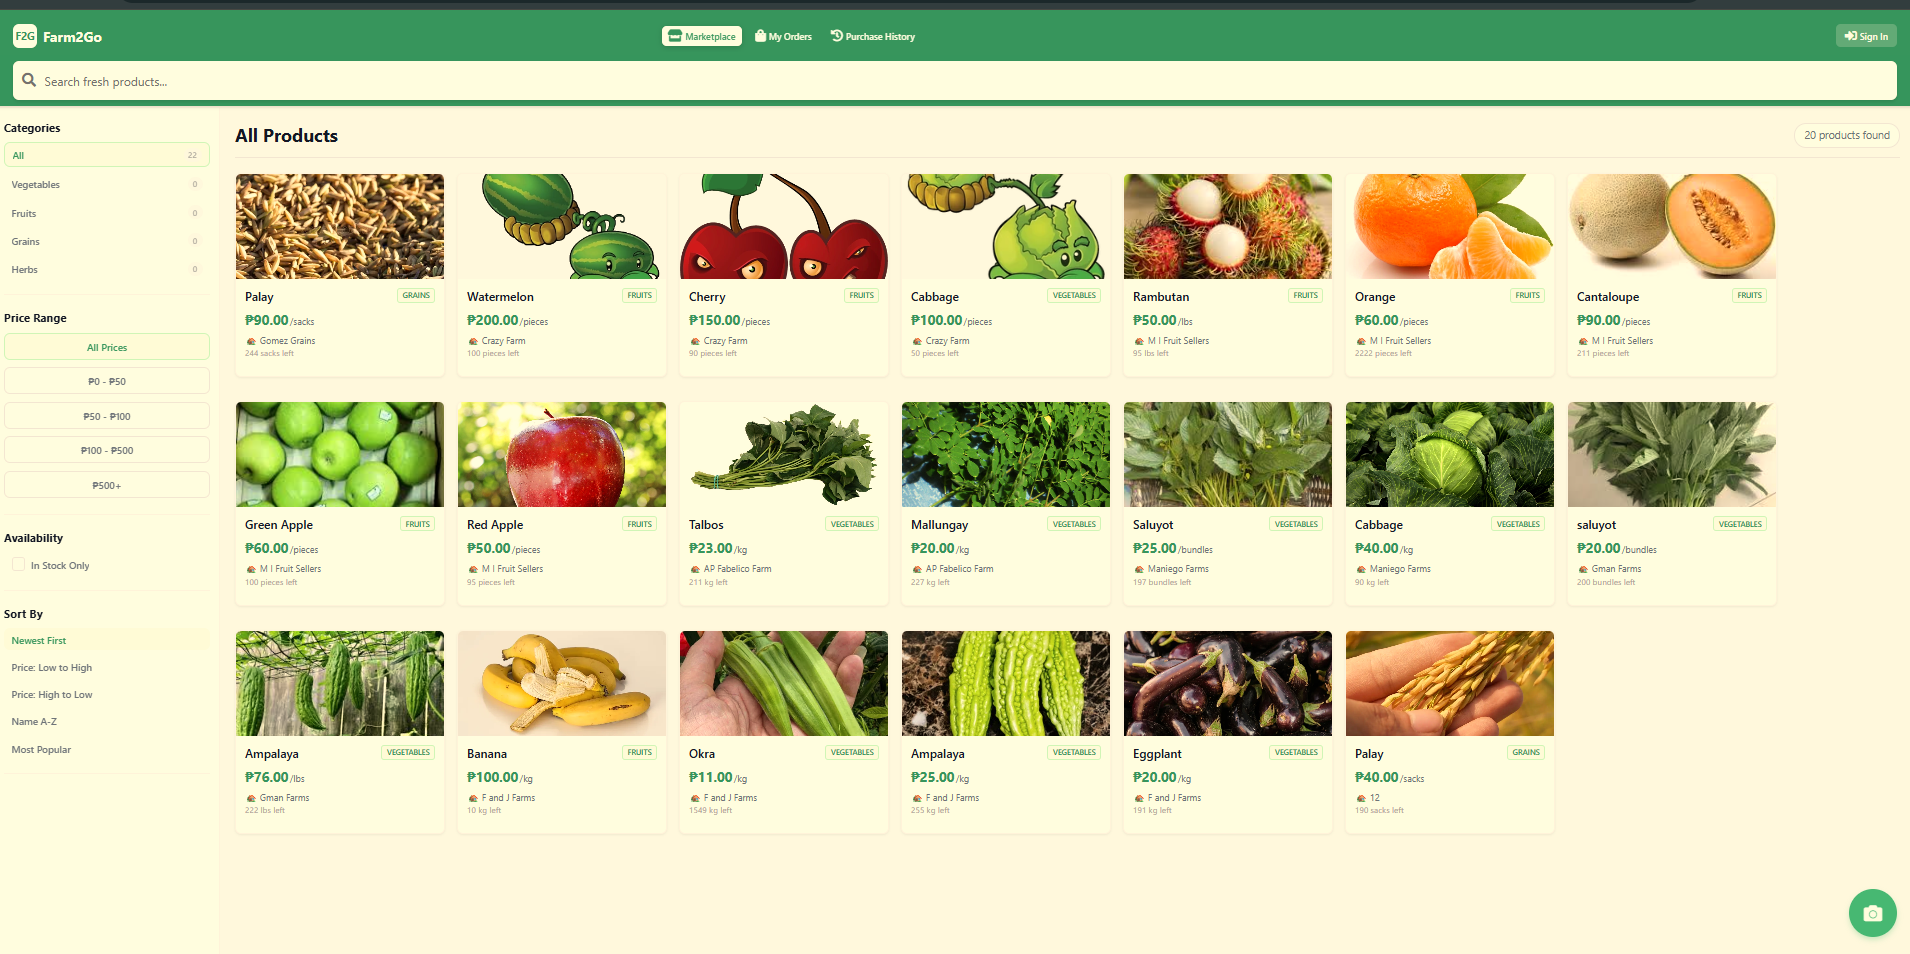Click the F2G logo icon
Screen dimensions: 1910x954
25,36
